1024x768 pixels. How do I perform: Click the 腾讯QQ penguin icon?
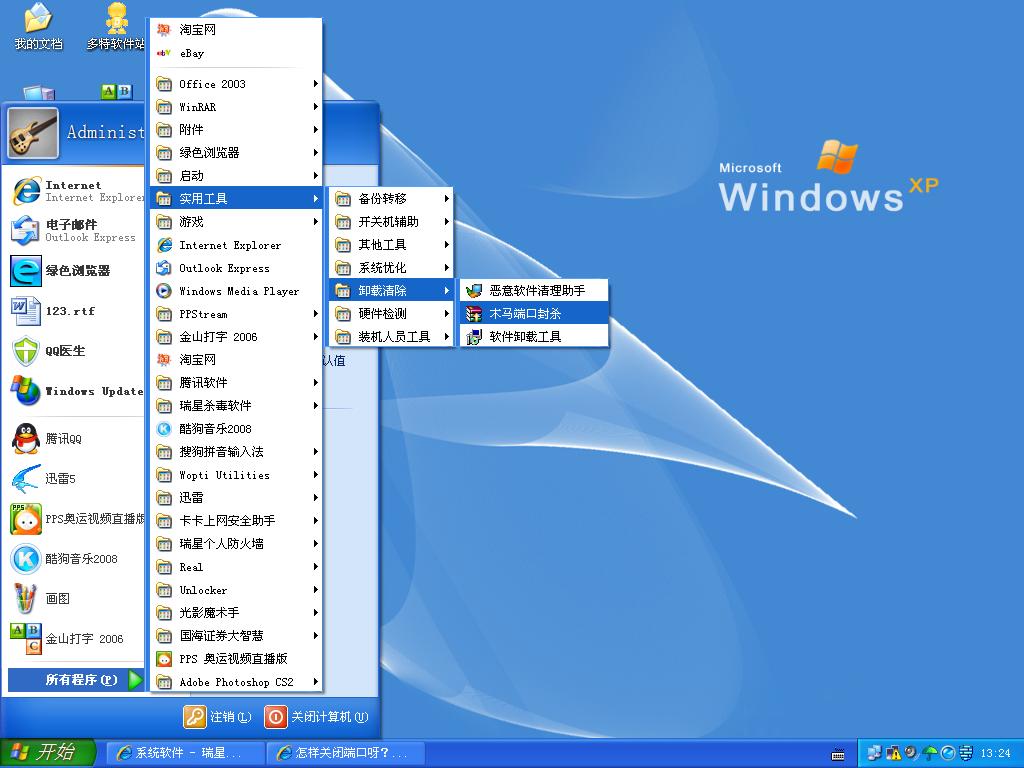click(x=25, y=439)
